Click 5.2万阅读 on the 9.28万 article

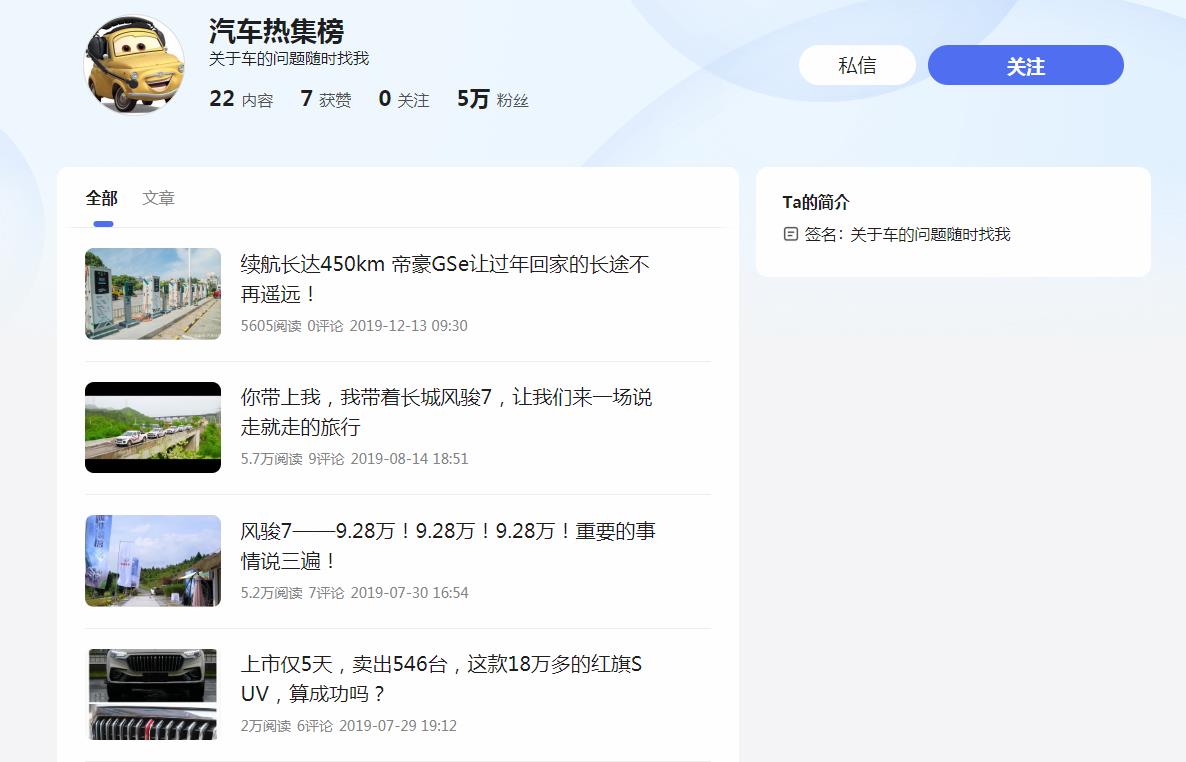tap(272, 592)
